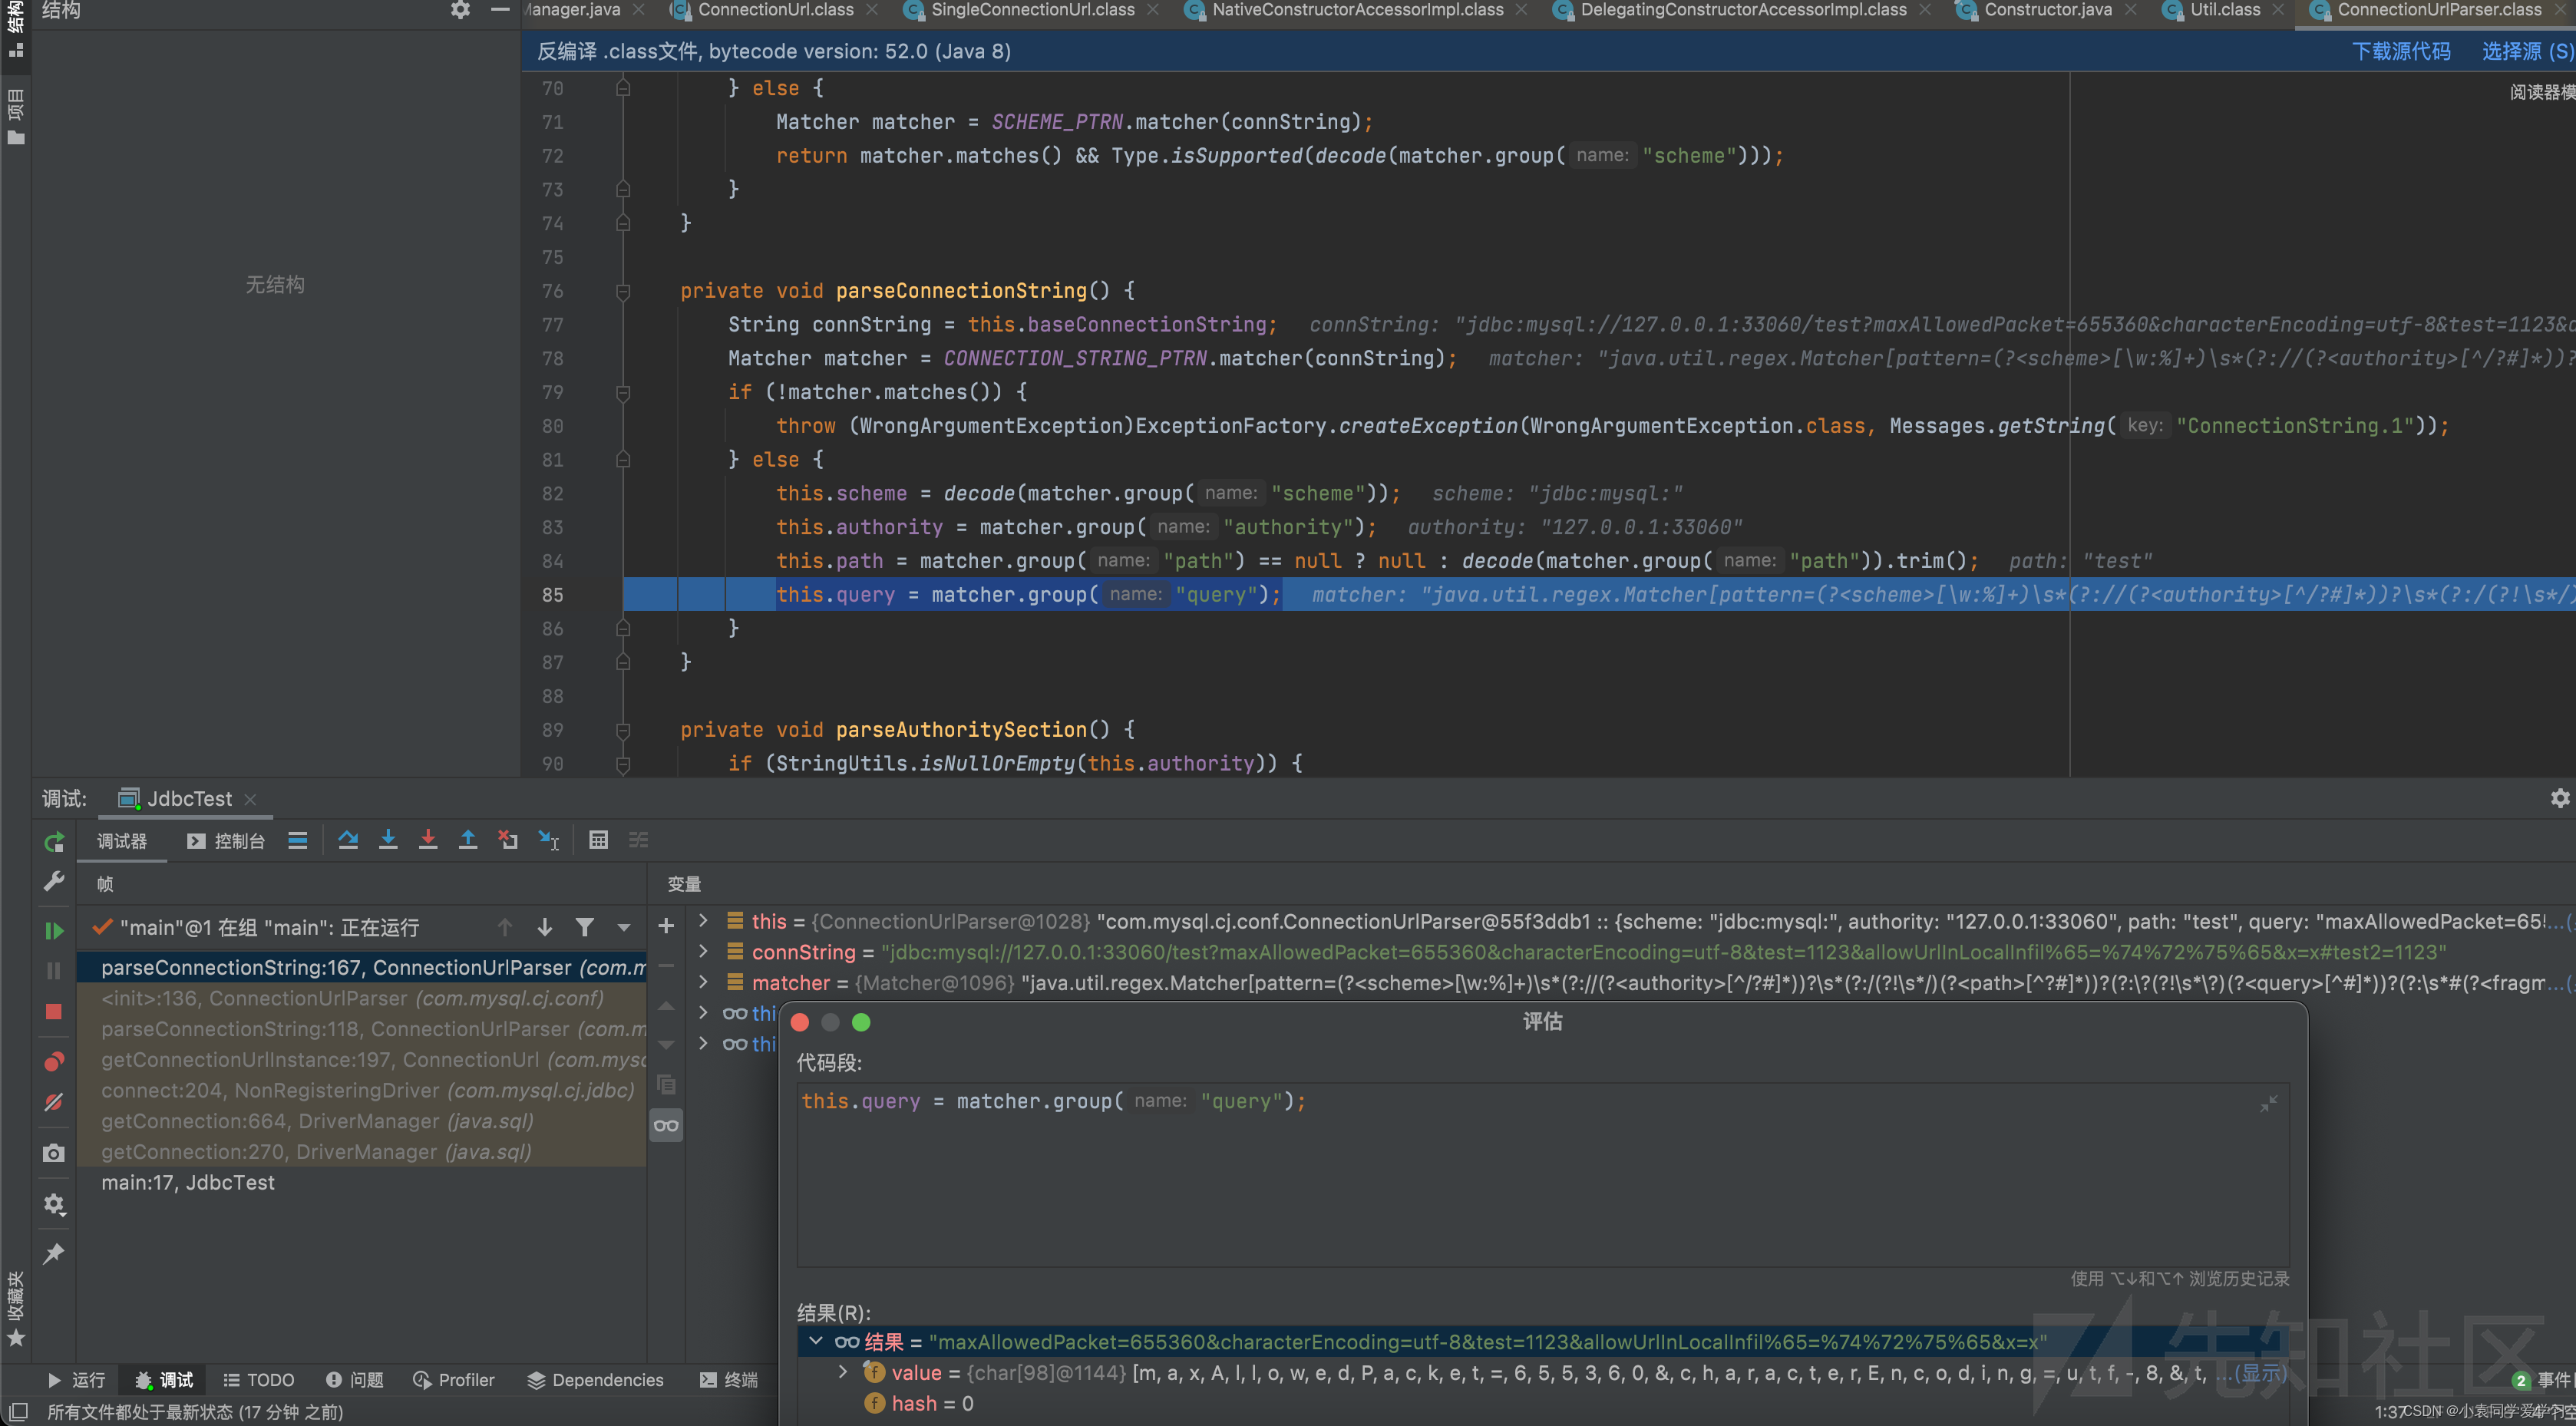Select frame parseConnectionString:118
2576x1426 pixels.
362,1029
